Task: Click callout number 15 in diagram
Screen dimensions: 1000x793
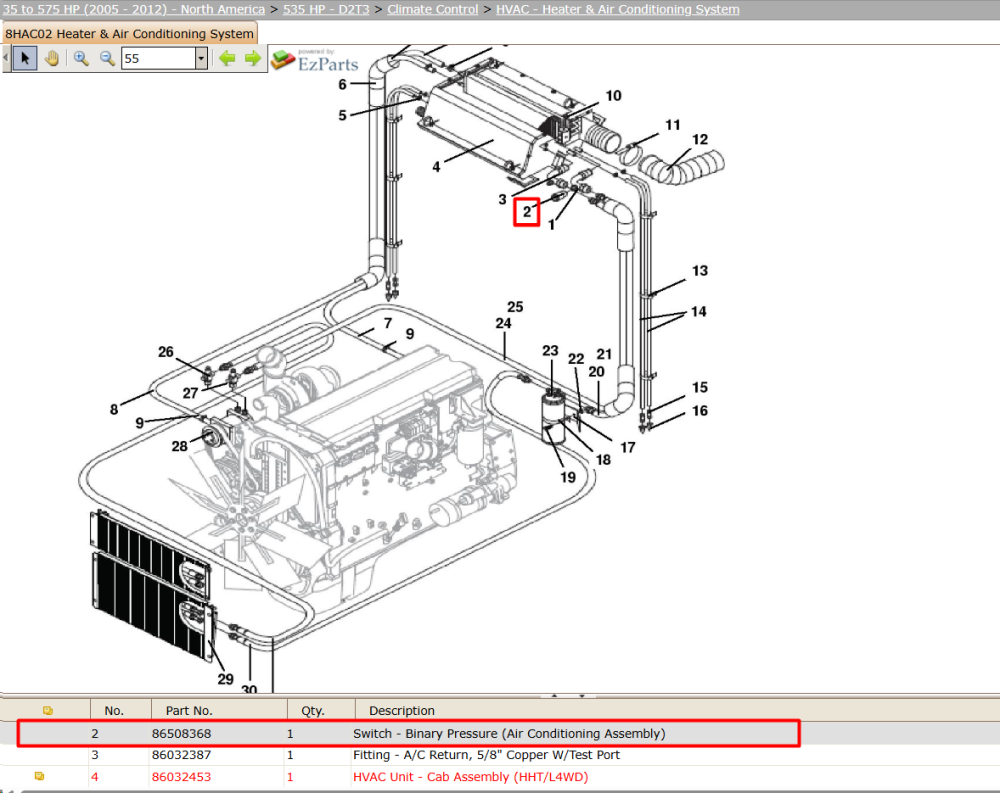Action: point(700,388)
